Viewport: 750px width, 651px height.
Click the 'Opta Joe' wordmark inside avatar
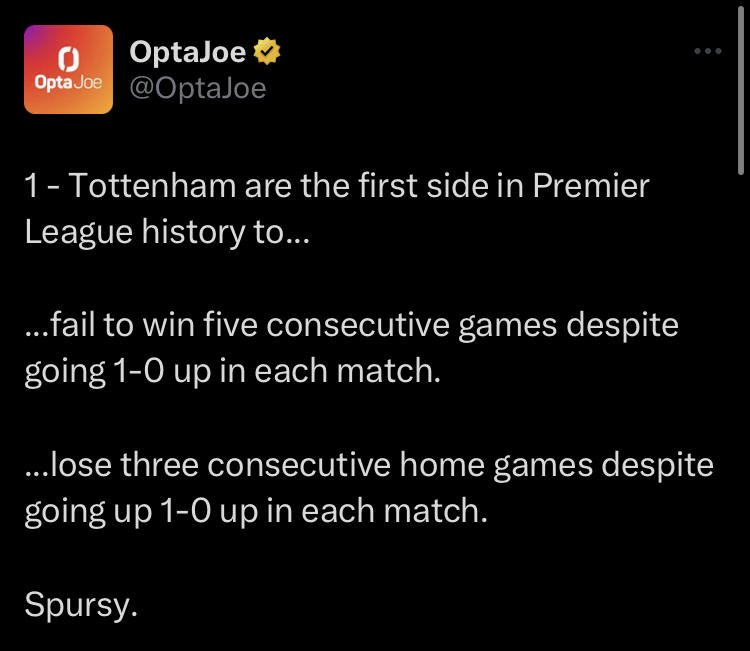click(68, 83)
